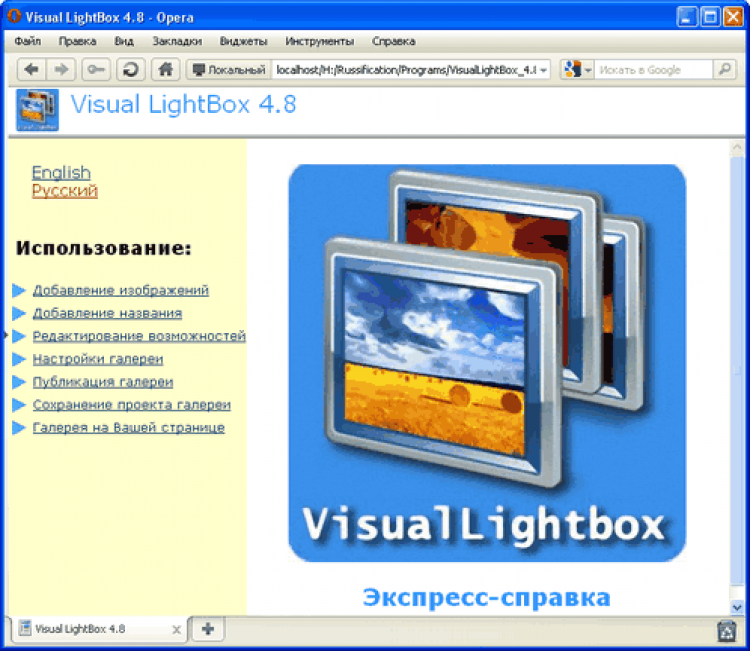Screen dimensions: 750x651
Task: Click the Локальный address badge
Action: point(229,70)
